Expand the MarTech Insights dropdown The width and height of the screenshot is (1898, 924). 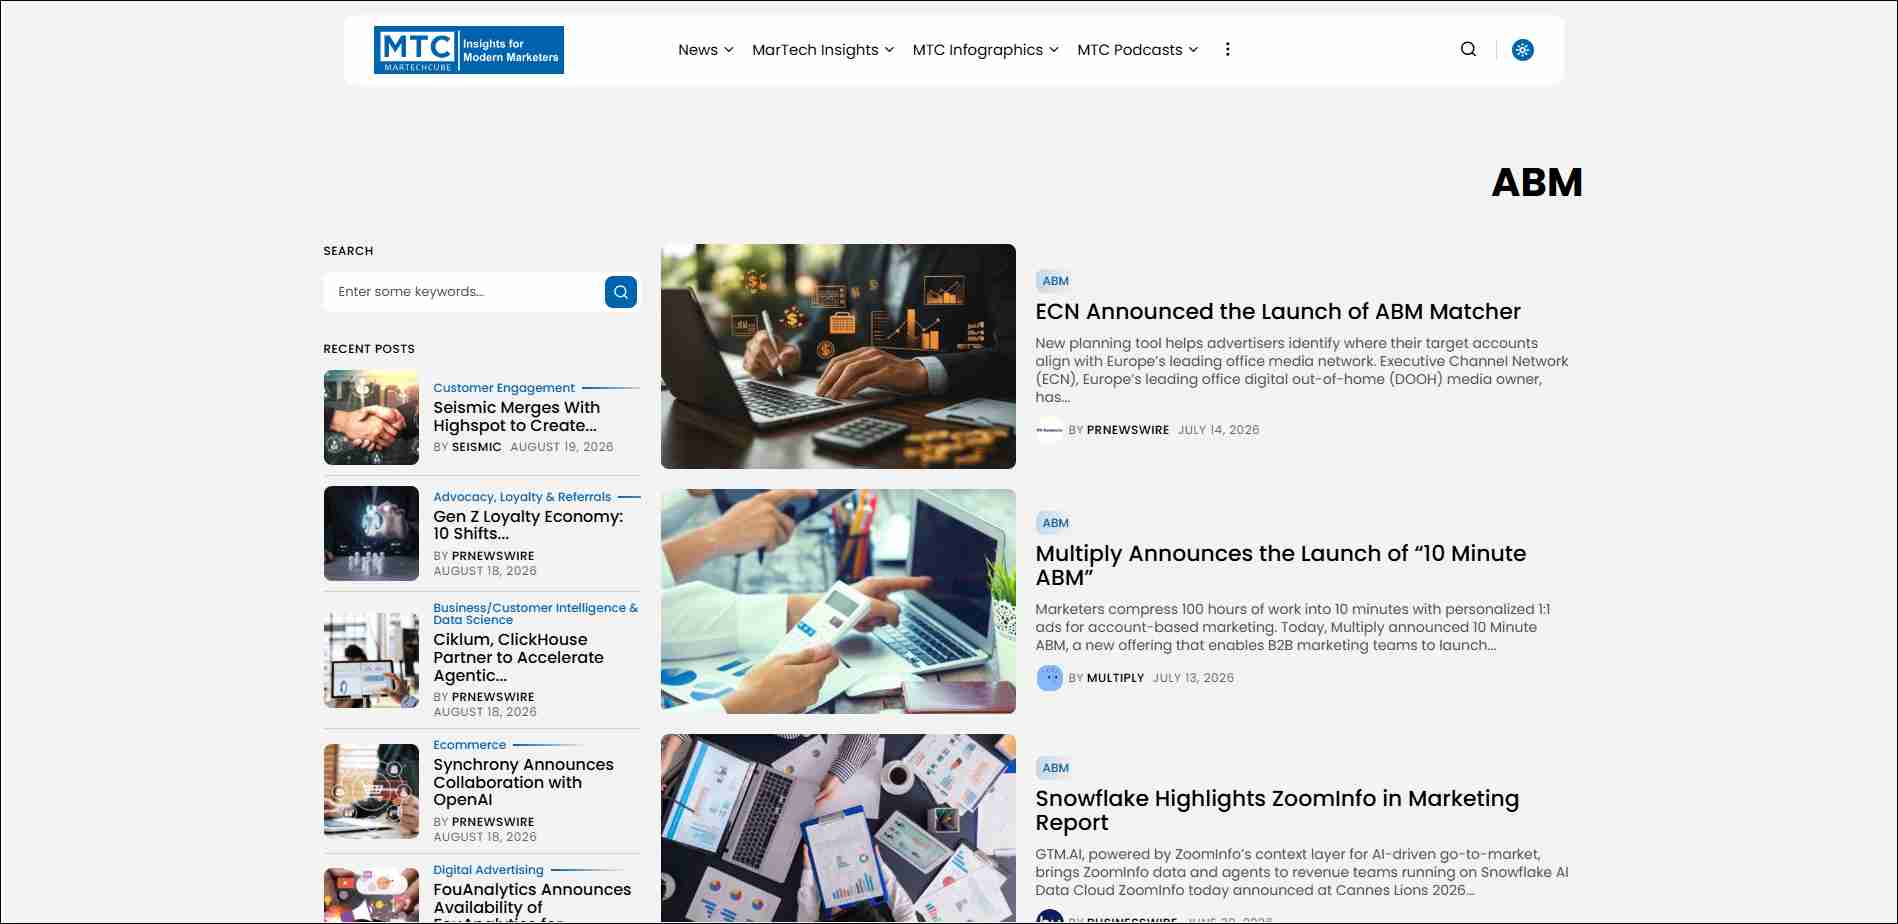[x=823, y=50]
